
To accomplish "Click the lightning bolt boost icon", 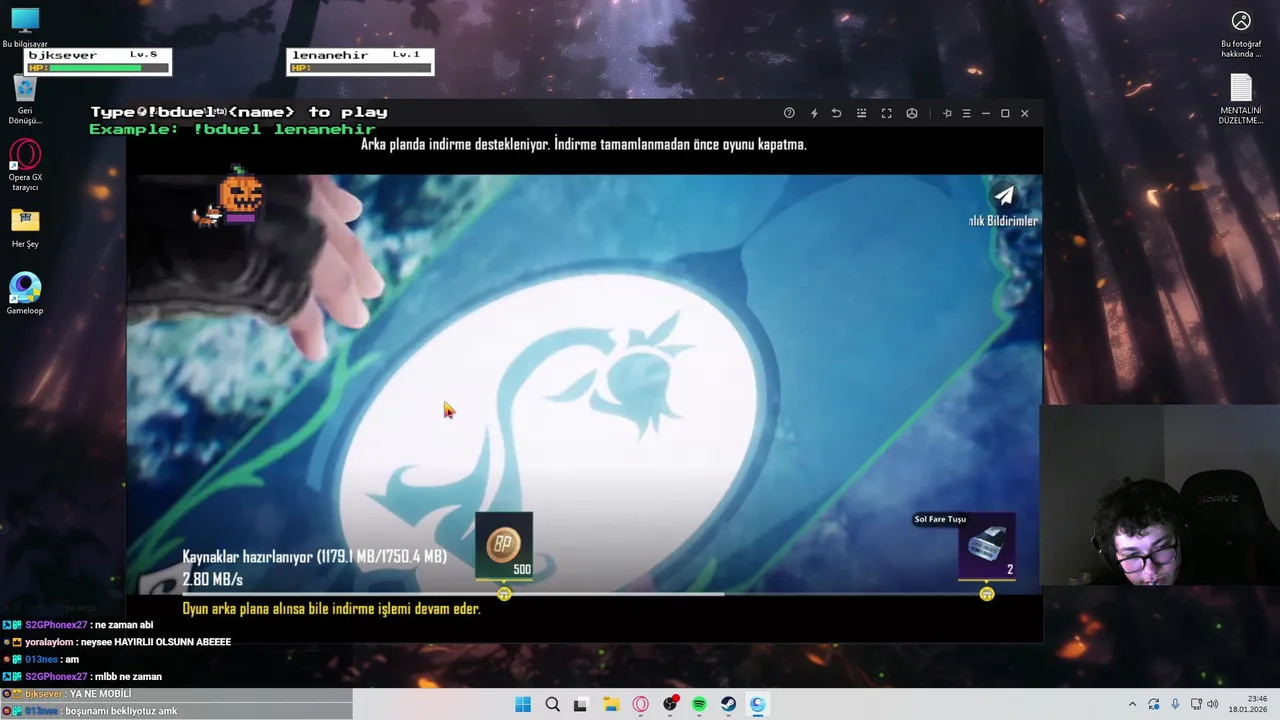I will click(813, 113).
